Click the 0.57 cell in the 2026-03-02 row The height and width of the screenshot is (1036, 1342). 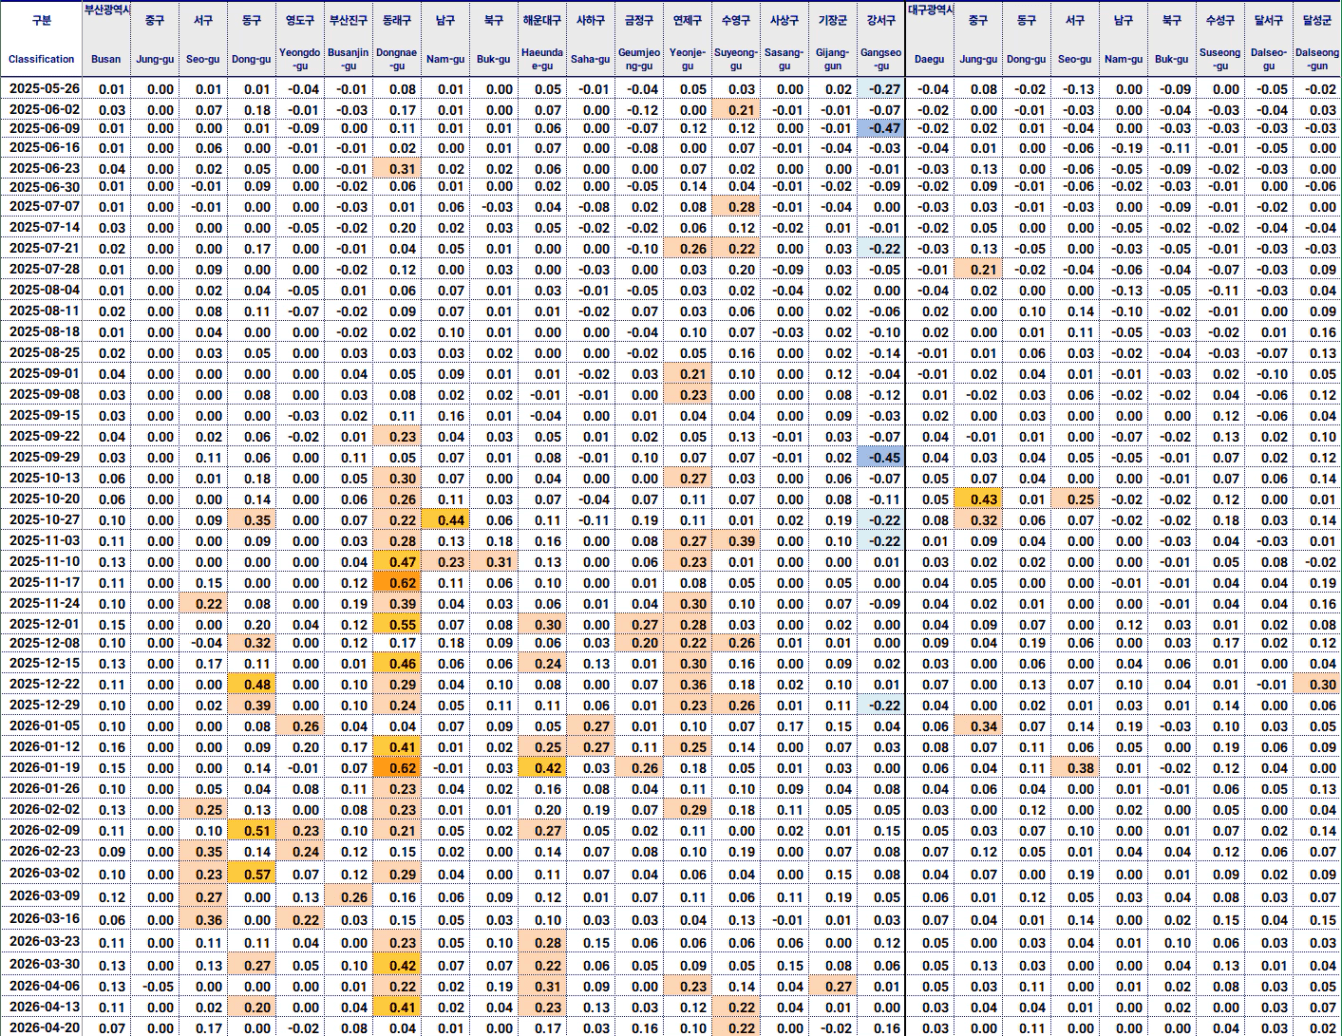252,873
